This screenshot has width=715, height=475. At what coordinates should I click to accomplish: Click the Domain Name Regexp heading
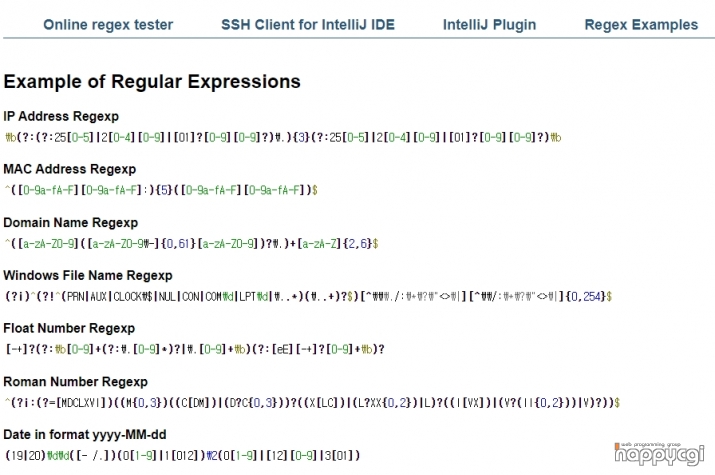pyautogui.click(x=71, y=222)
